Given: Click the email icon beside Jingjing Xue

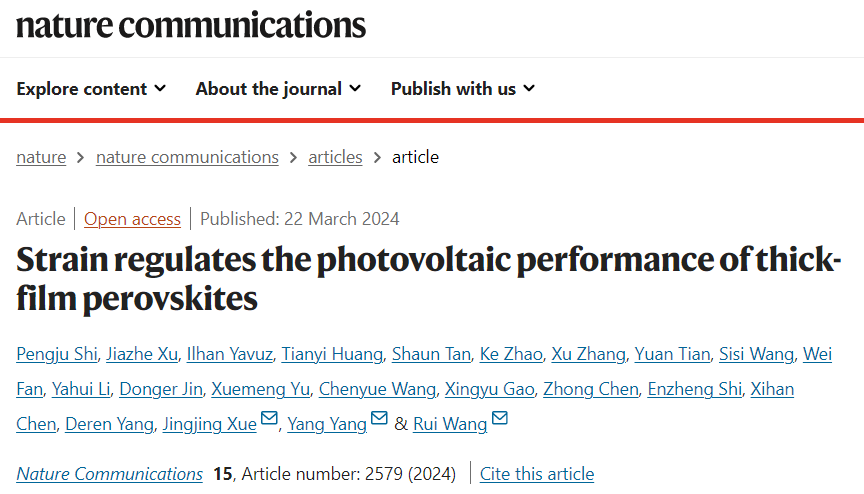Looking at the screenshot, I should (x=269, y=418).
